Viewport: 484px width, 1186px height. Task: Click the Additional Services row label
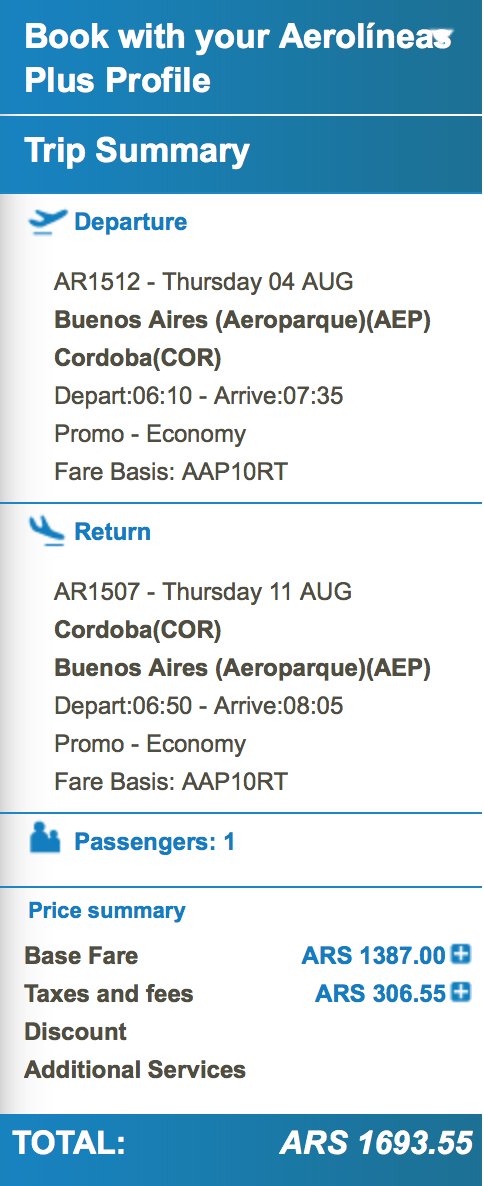point(135,1070)
